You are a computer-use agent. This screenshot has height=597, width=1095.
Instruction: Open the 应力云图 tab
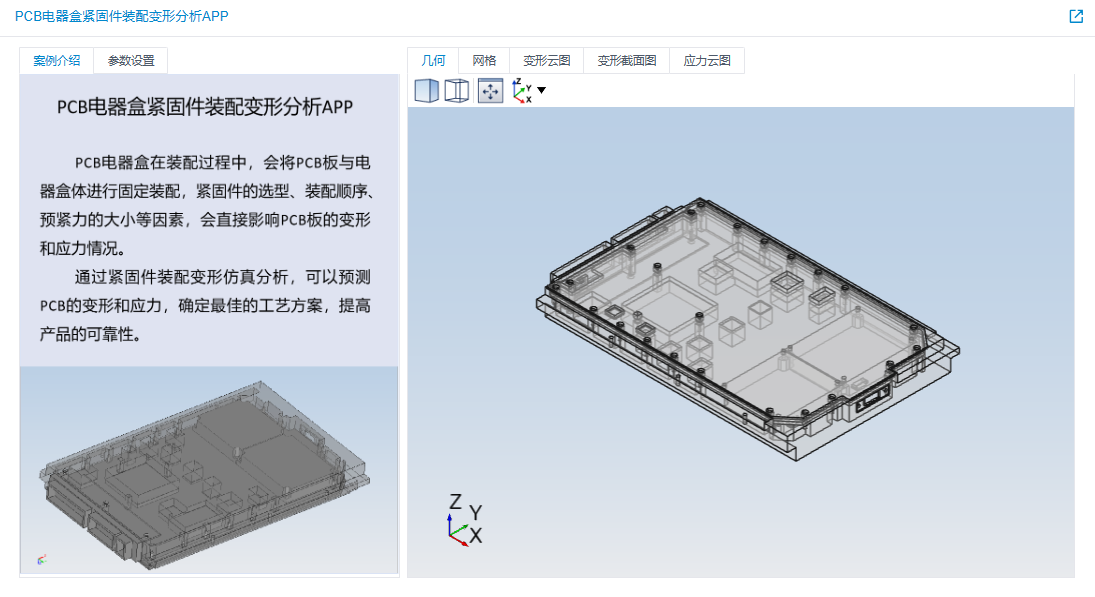(x=707, y=61)
